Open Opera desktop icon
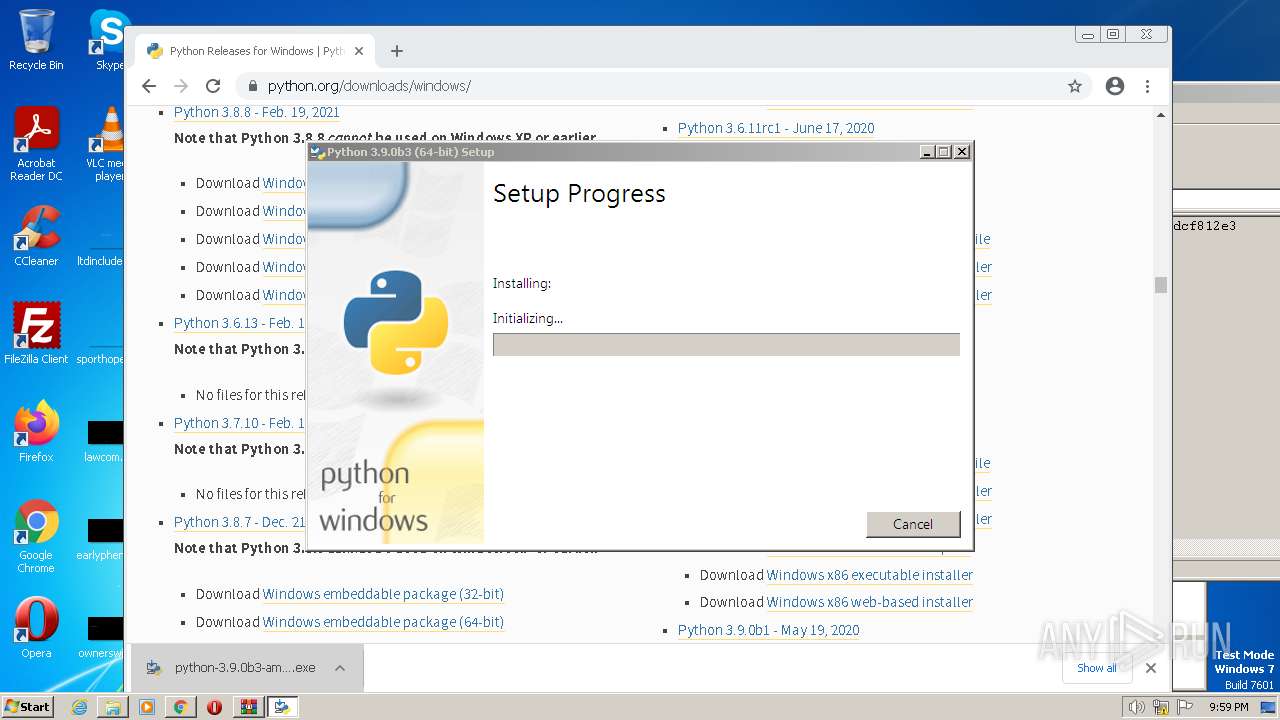The image size is (1280, 720). click(x=36, y=628)
